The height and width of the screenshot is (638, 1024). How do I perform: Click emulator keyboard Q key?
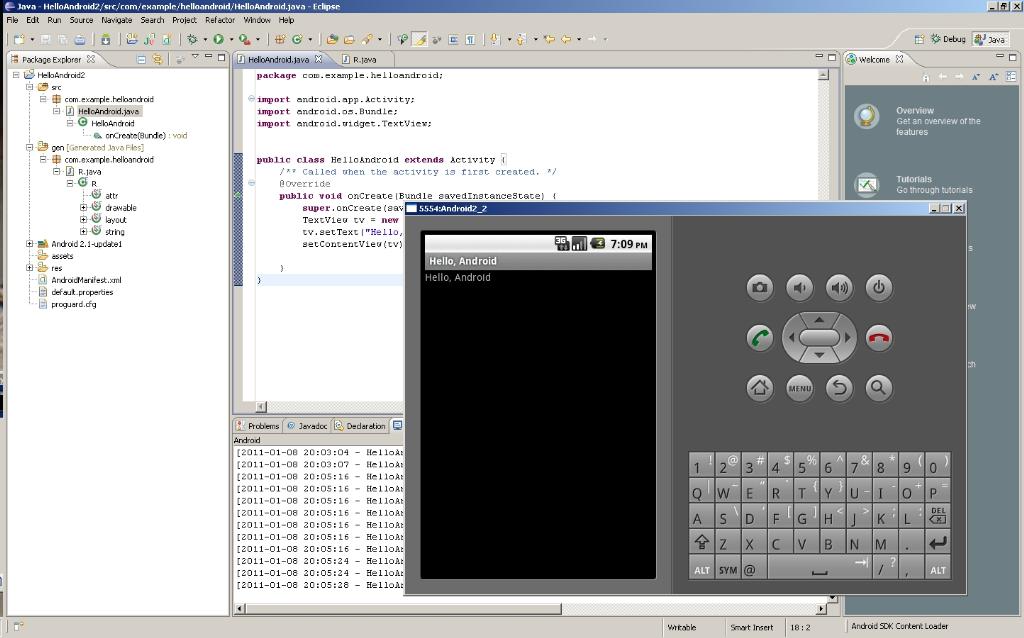click(x=701, y=491)
